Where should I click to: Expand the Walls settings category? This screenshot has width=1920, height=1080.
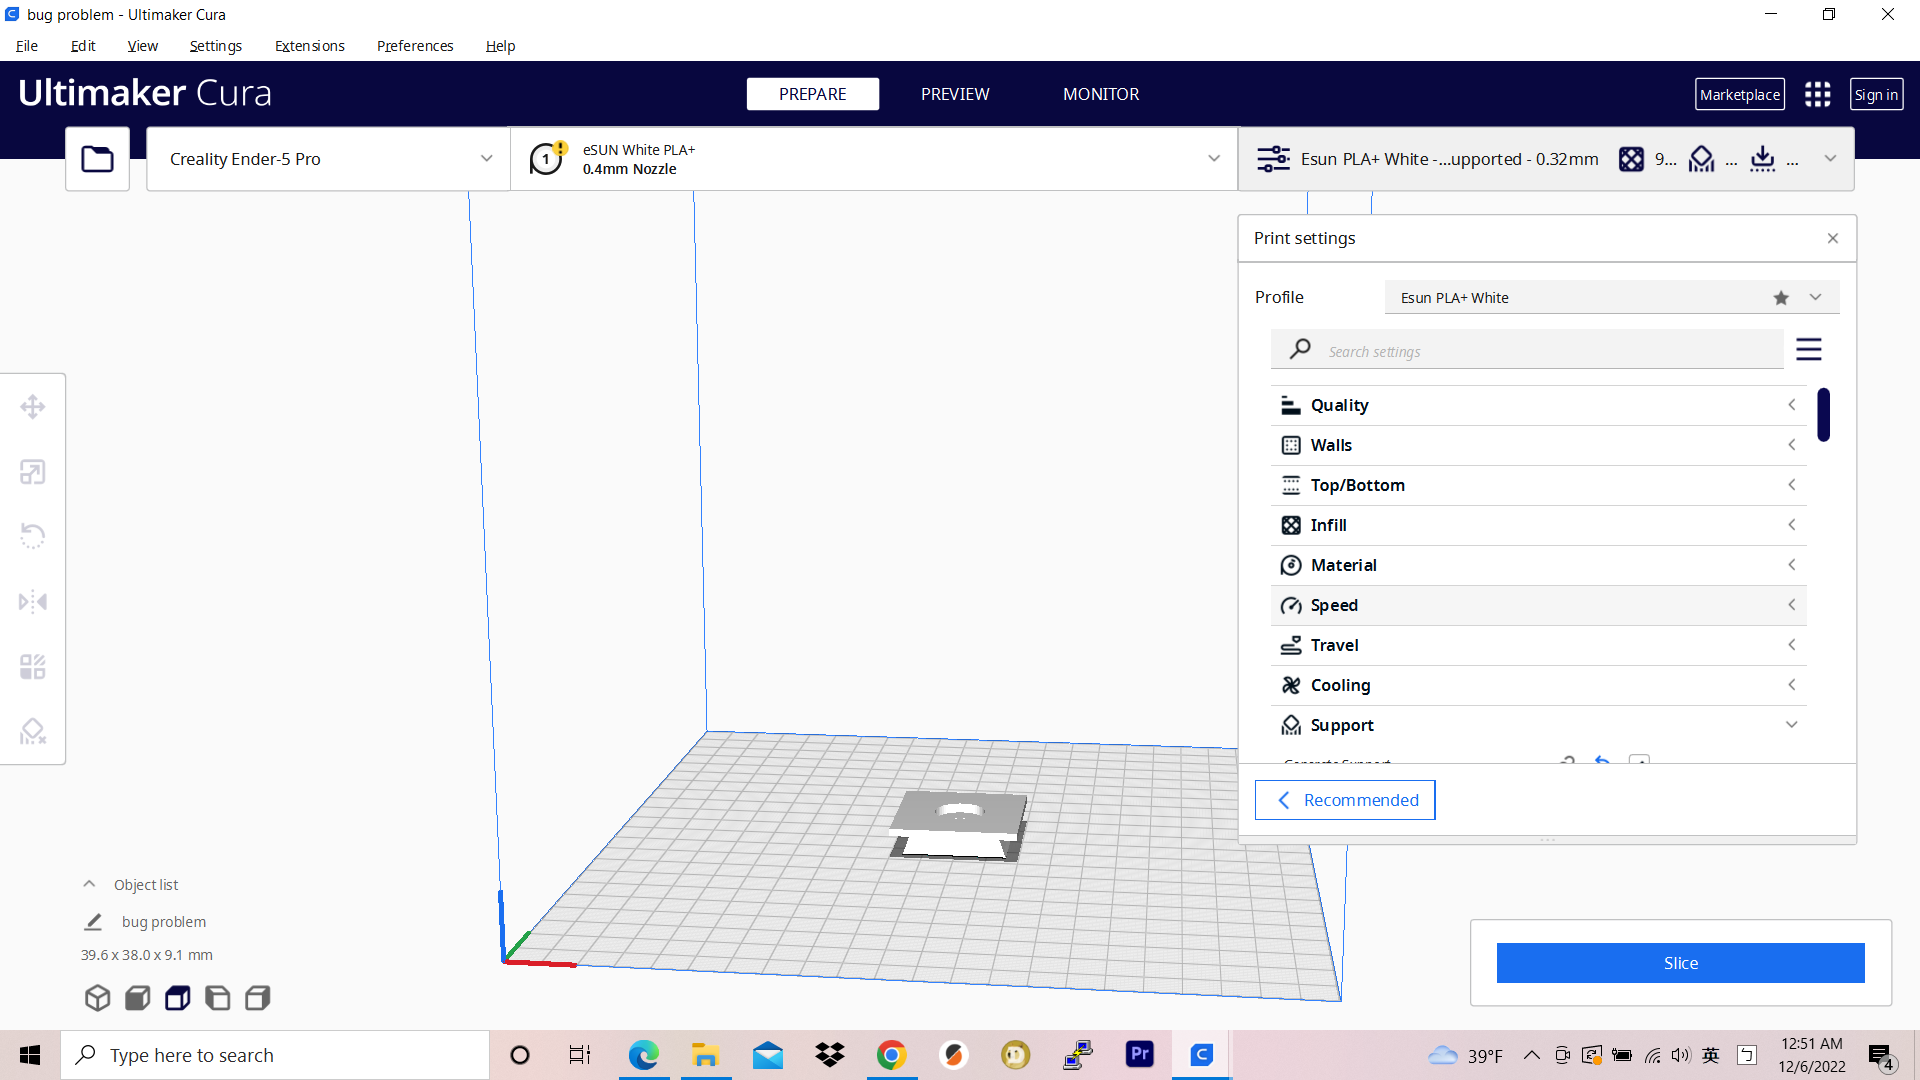click(1538, 445)
